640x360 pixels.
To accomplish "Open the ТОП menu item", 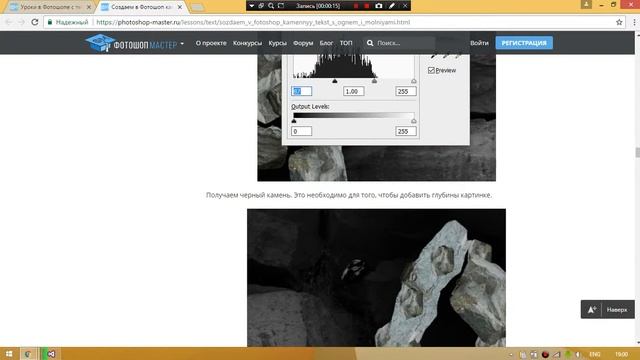I will [x=346, y=43].
